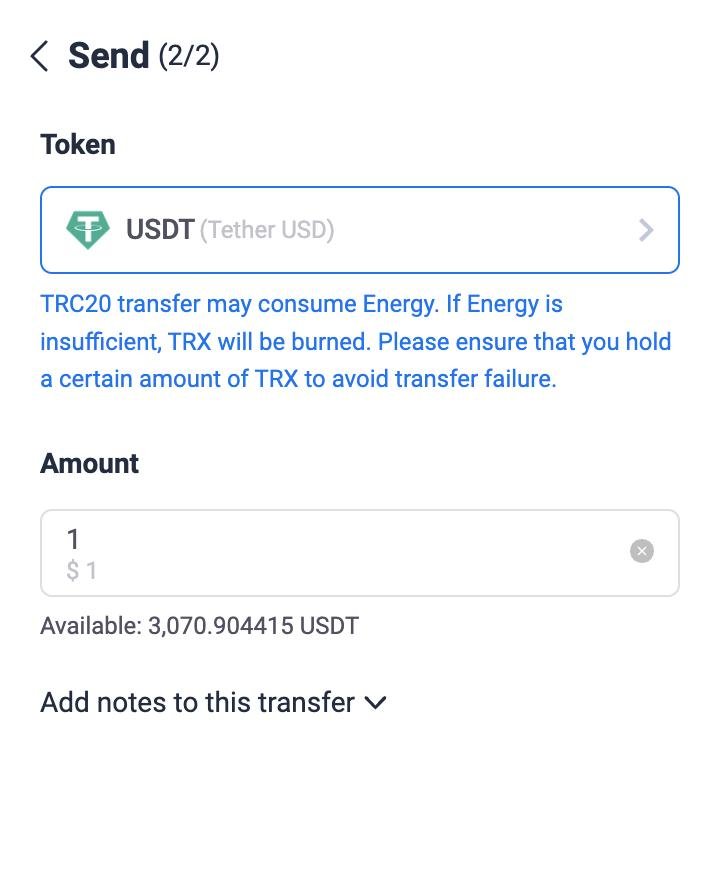This screenshot has height=894, width=718.
Task: Tap the clear icon in amount field
Action: click(x=641, y=551)
